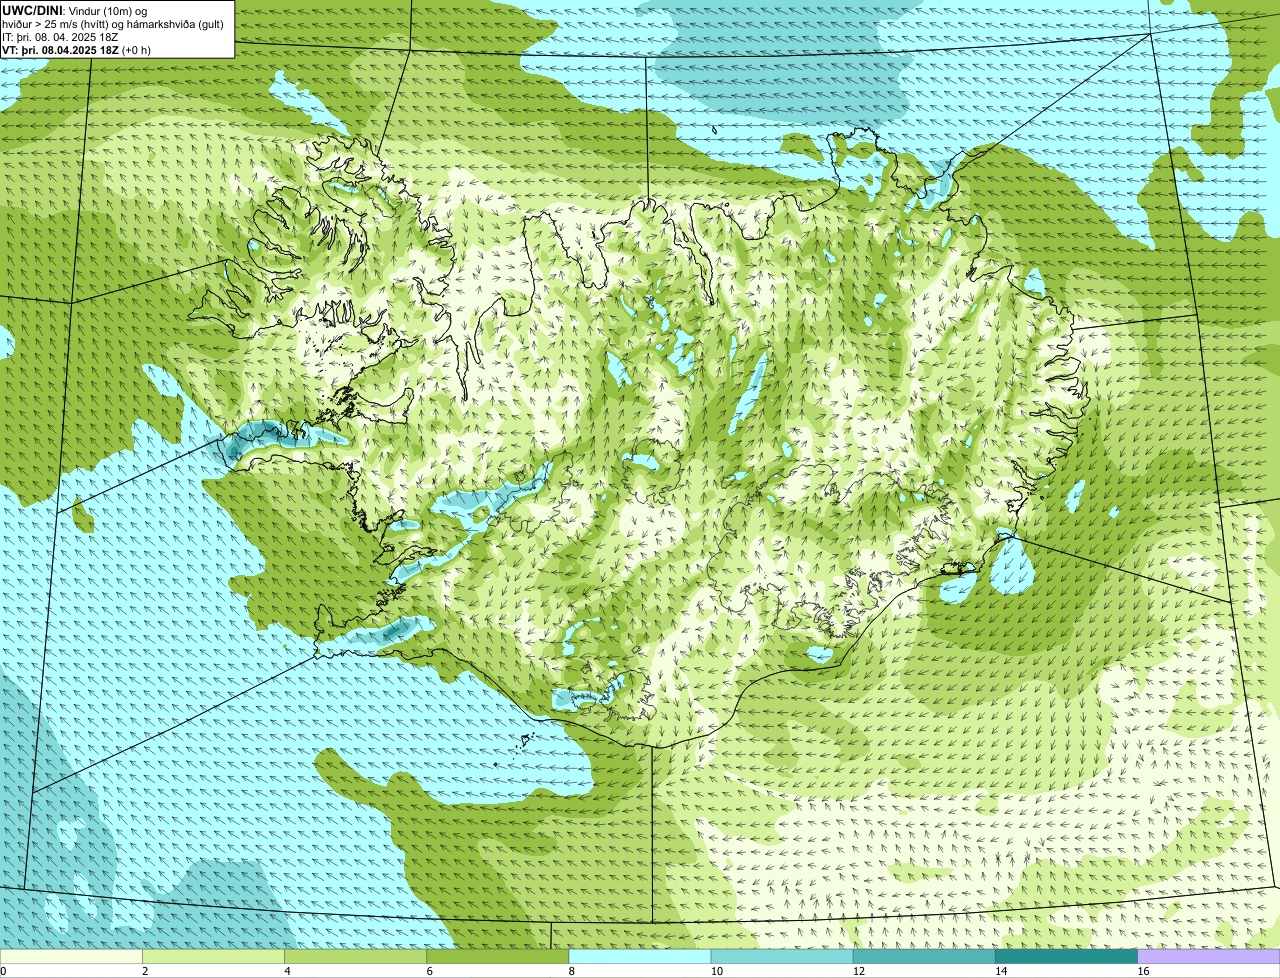The width and height of the screenshot is (1280, 978).
Task: Click the colorbar tick label '6'
Action: click(x=429, y=971)
